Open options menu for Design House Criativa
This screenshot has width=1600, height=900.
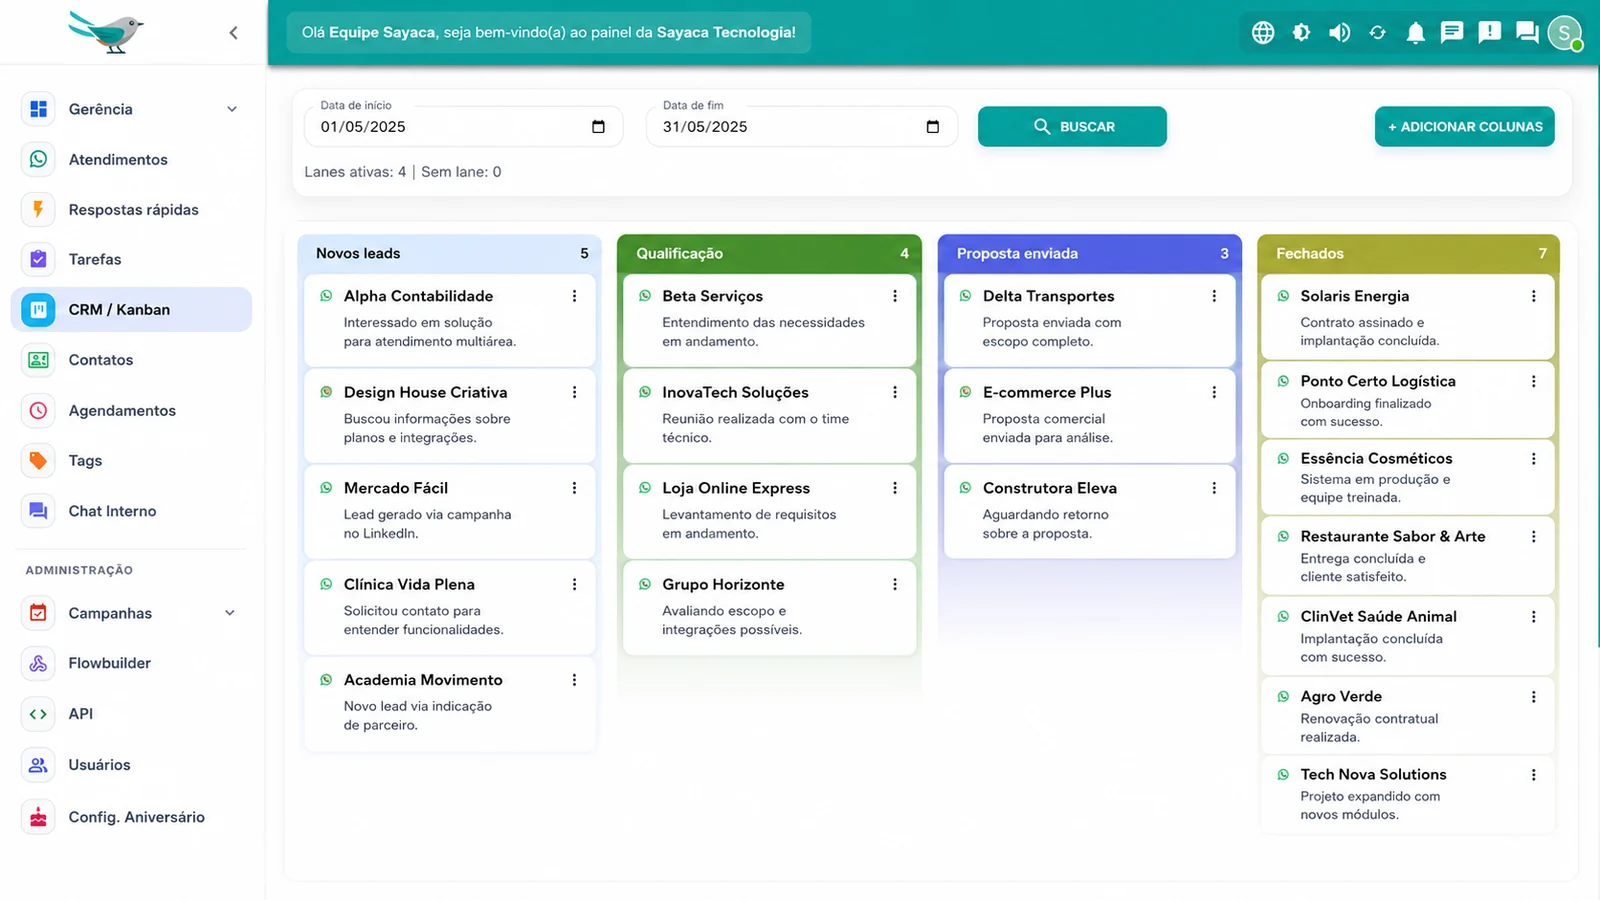574,392
